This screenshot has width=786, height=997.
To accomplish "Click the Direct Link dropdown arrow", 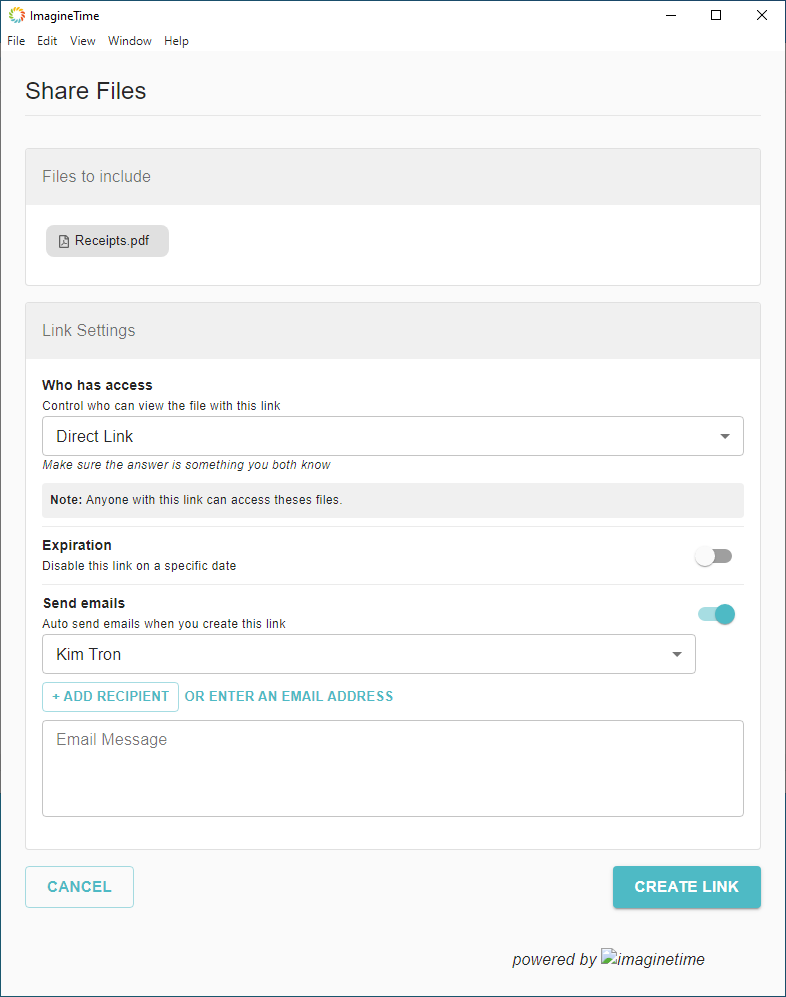I will click(x=725, y=436).
